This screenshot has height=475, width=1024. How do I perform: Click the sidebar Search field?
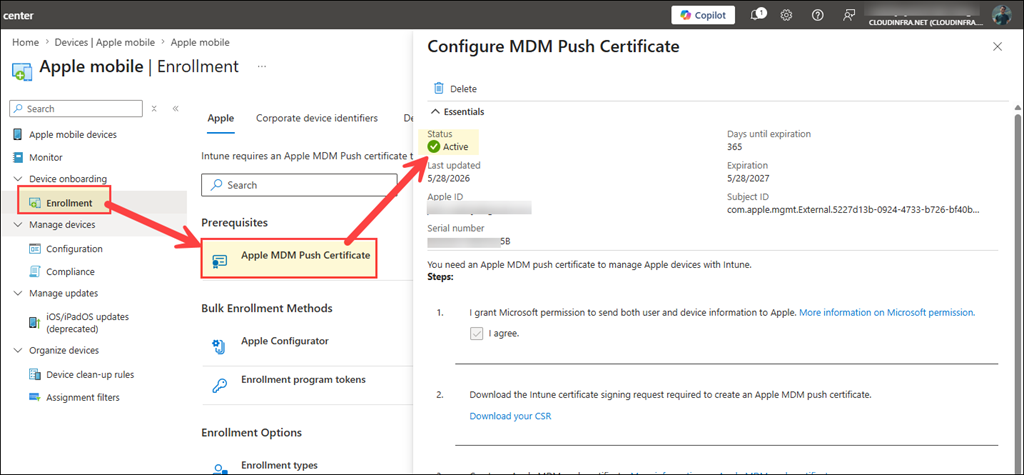pyautogui.click(x=76, y=108)
